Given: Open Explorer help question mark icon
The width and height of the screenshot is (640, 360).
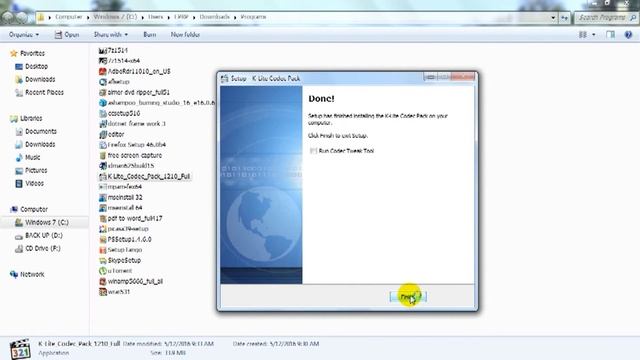Looking at the screenshot, I should point(628,35).
